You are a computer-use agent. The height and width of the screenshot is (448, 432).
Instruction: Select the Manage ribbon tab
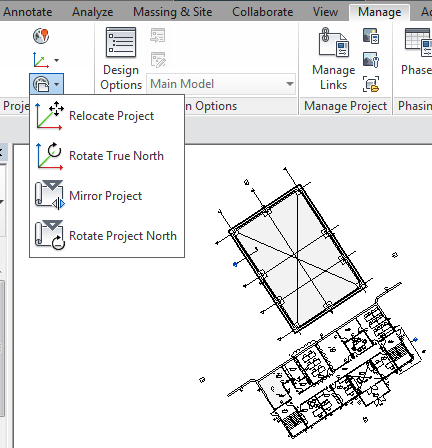(x=379, y=12)
